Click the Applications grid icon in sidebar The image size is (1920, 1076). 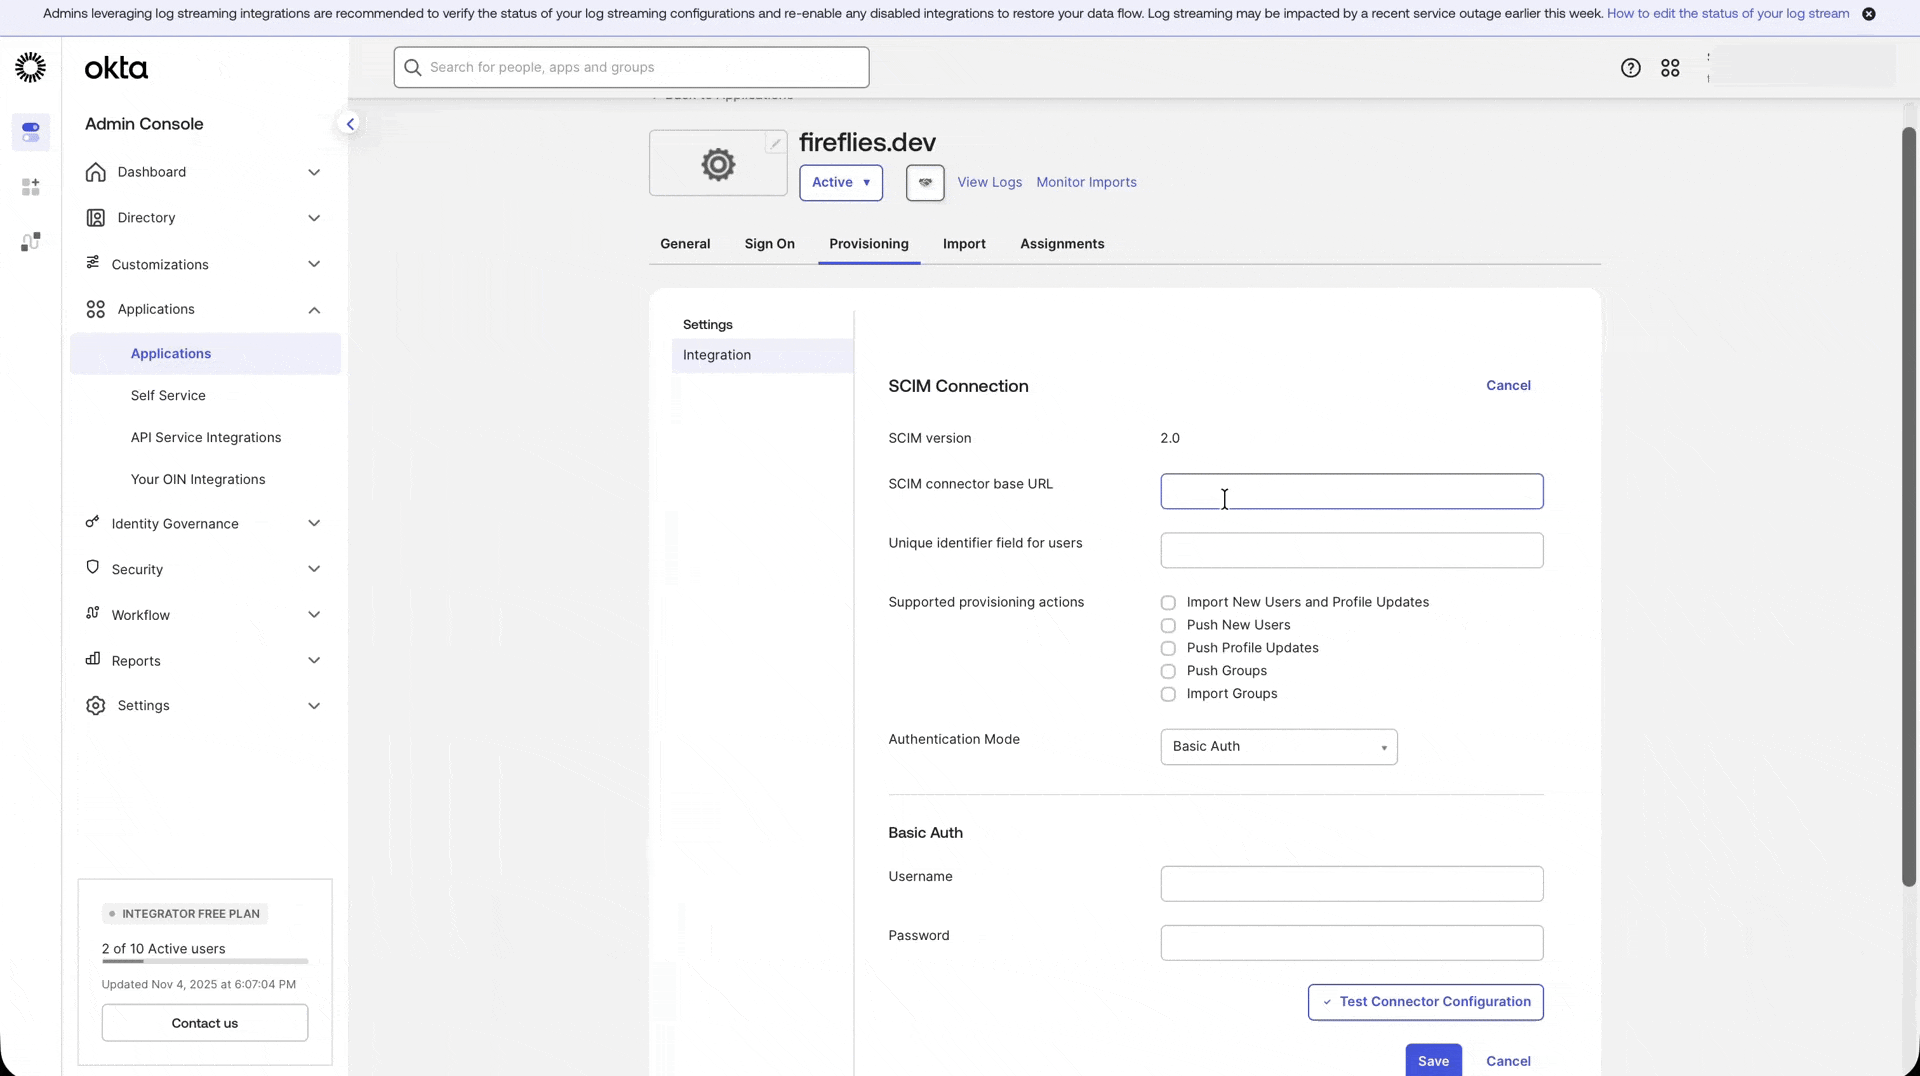[95, 310]
